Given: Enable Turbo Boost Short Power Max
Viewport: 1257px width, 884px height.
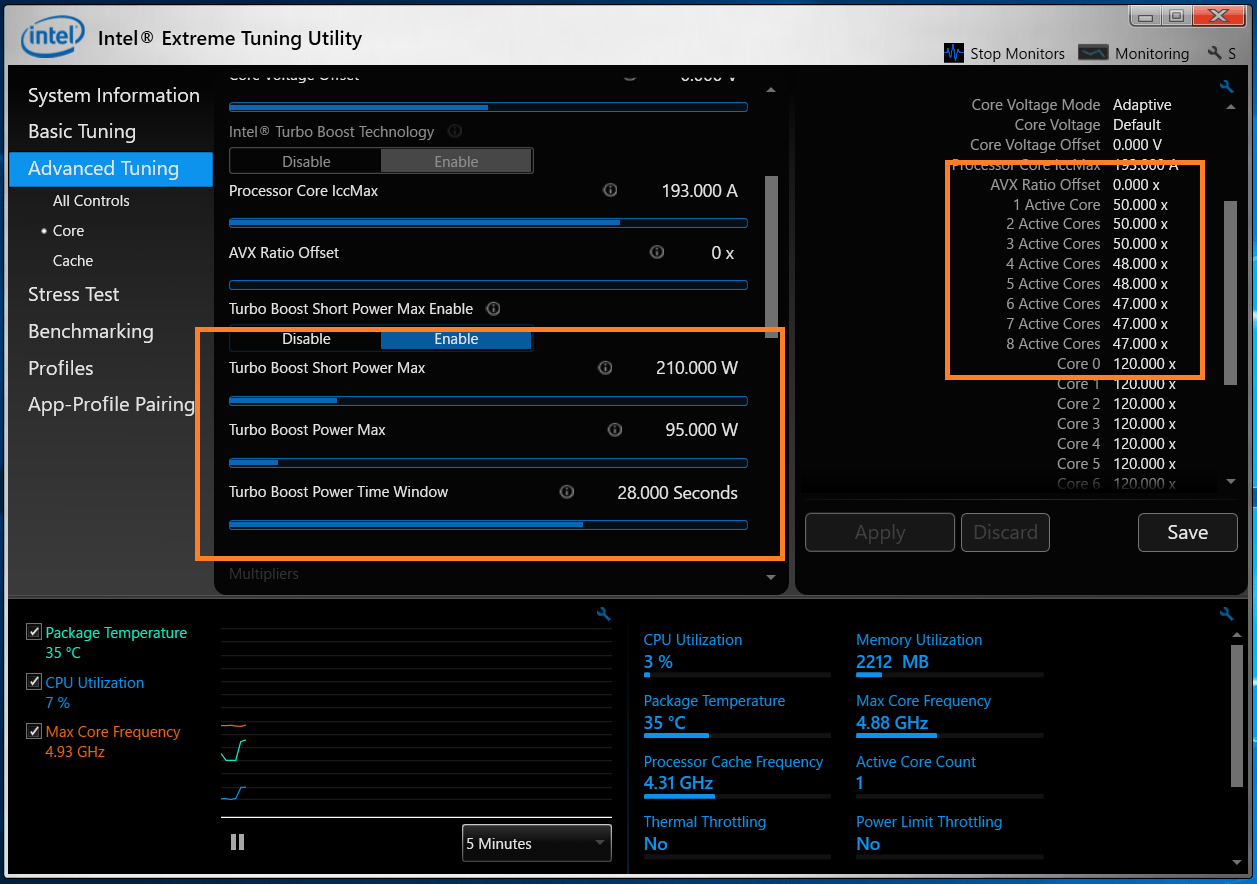Looking at the screenshot, I should coord(456,339).
